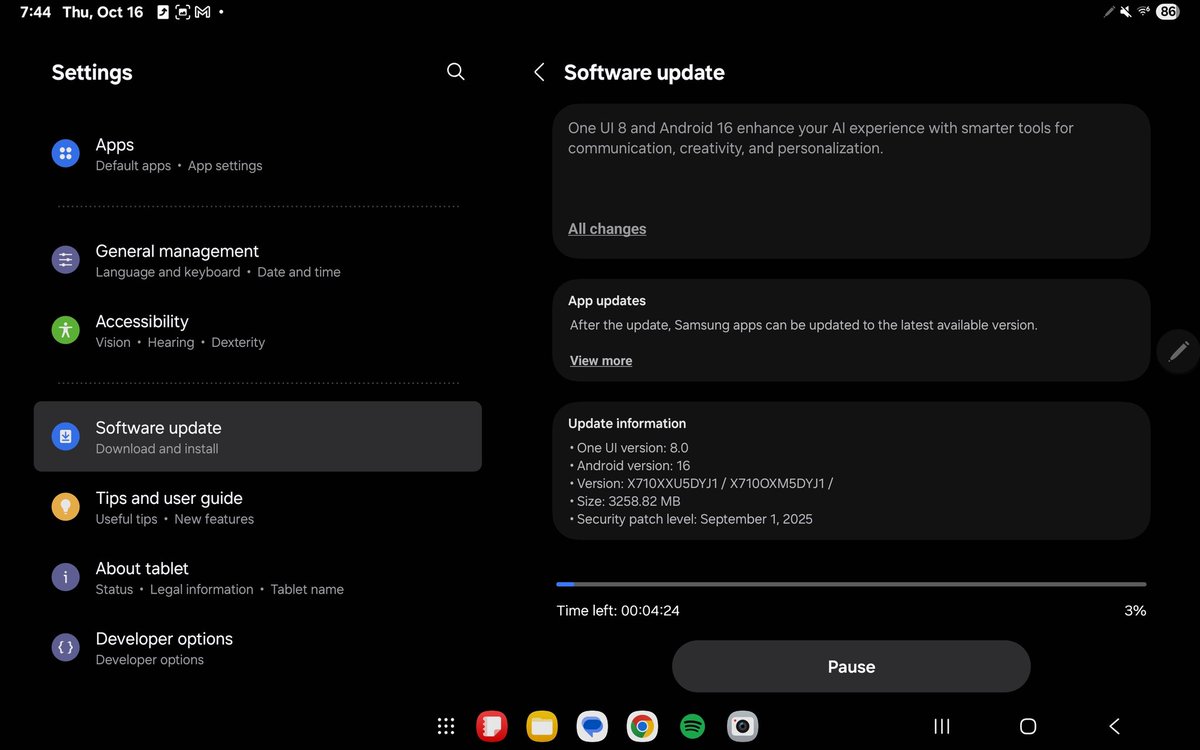Launch Chrome from the taskbar
Screen dimensions: 1200x750
click(x=642, y=726)
